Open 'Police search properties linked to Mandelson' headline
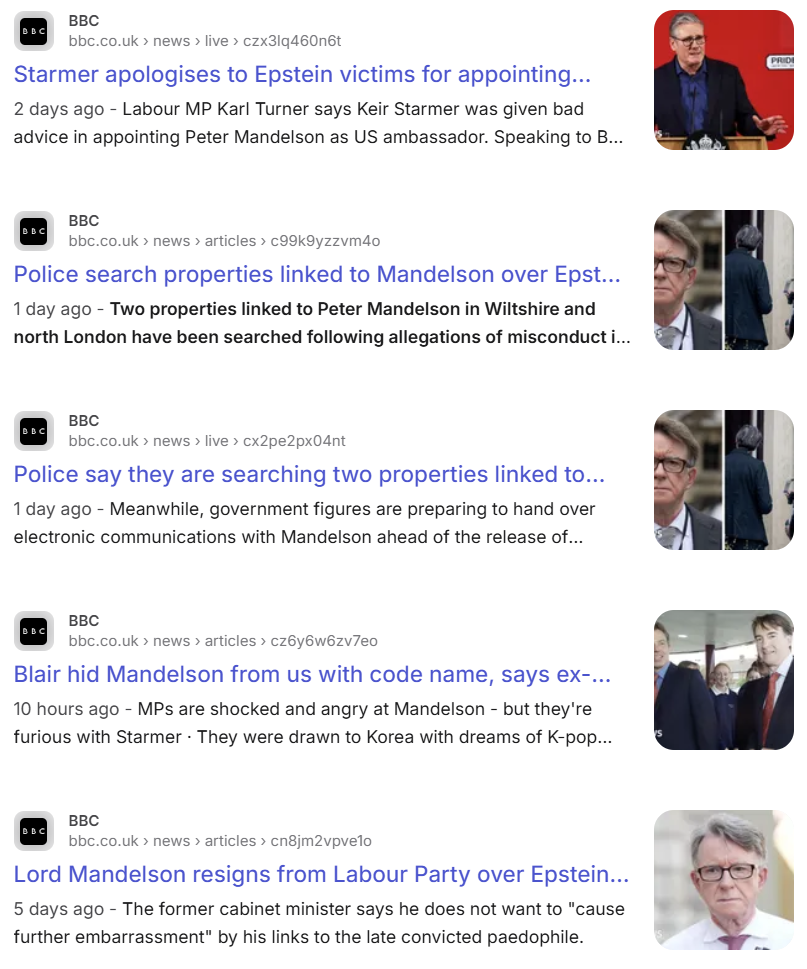The width and height of the screenshot is (807, 969). click(x=317, y=274)
